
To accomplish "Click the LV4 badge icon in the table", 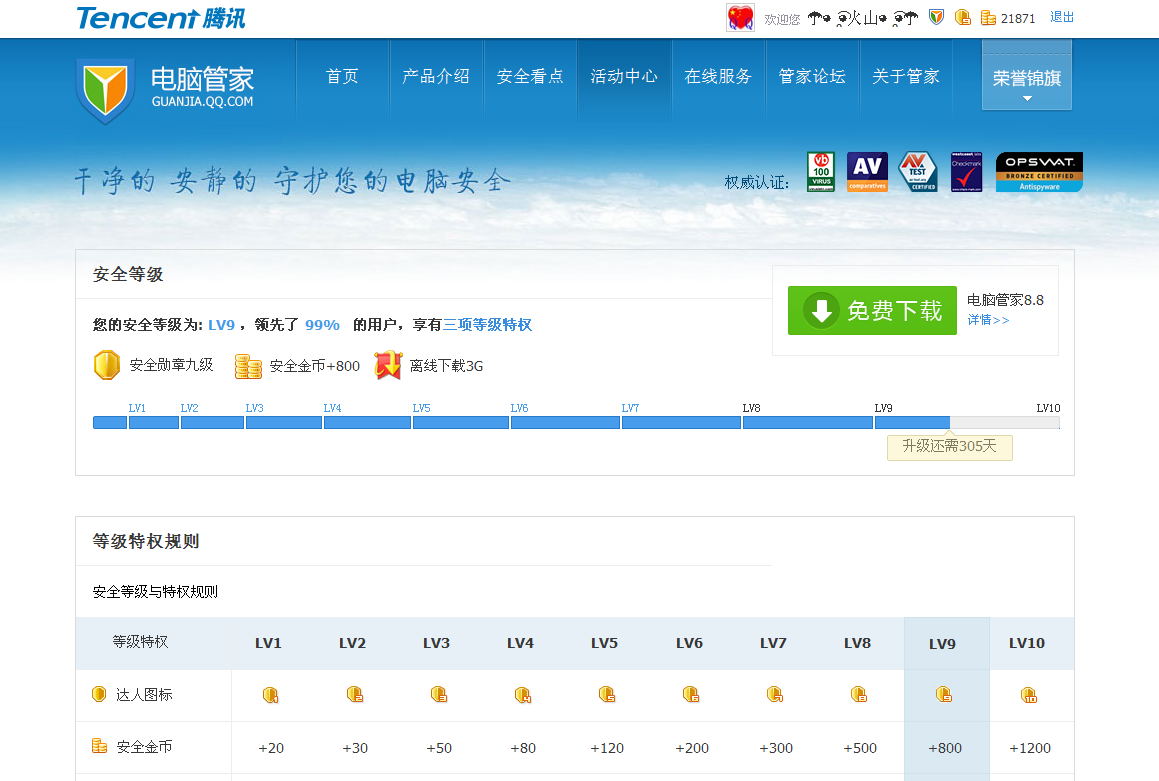I will 523,695.
